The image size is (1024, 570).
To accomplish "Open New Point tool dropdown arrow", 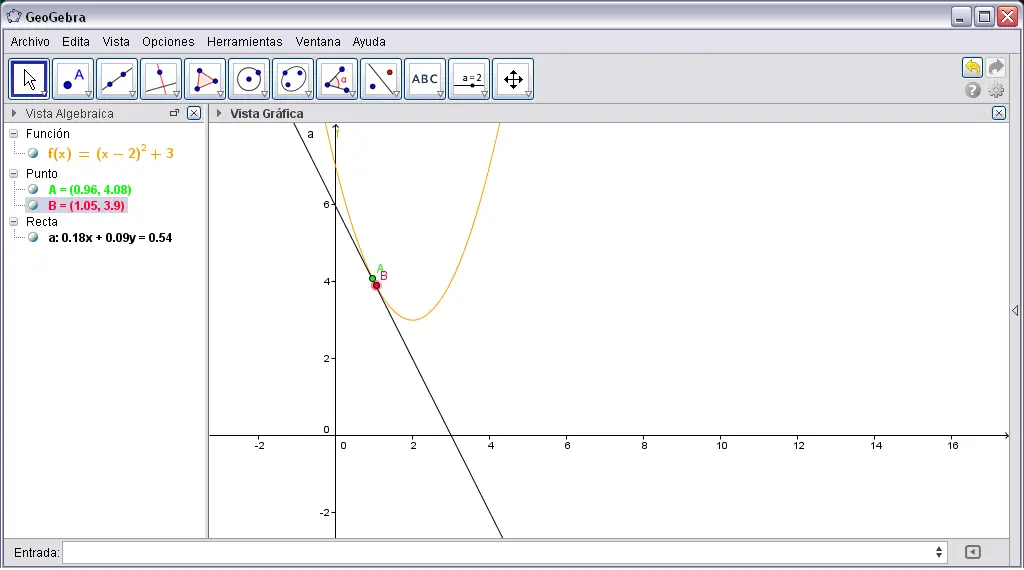I will click(88, 95).
